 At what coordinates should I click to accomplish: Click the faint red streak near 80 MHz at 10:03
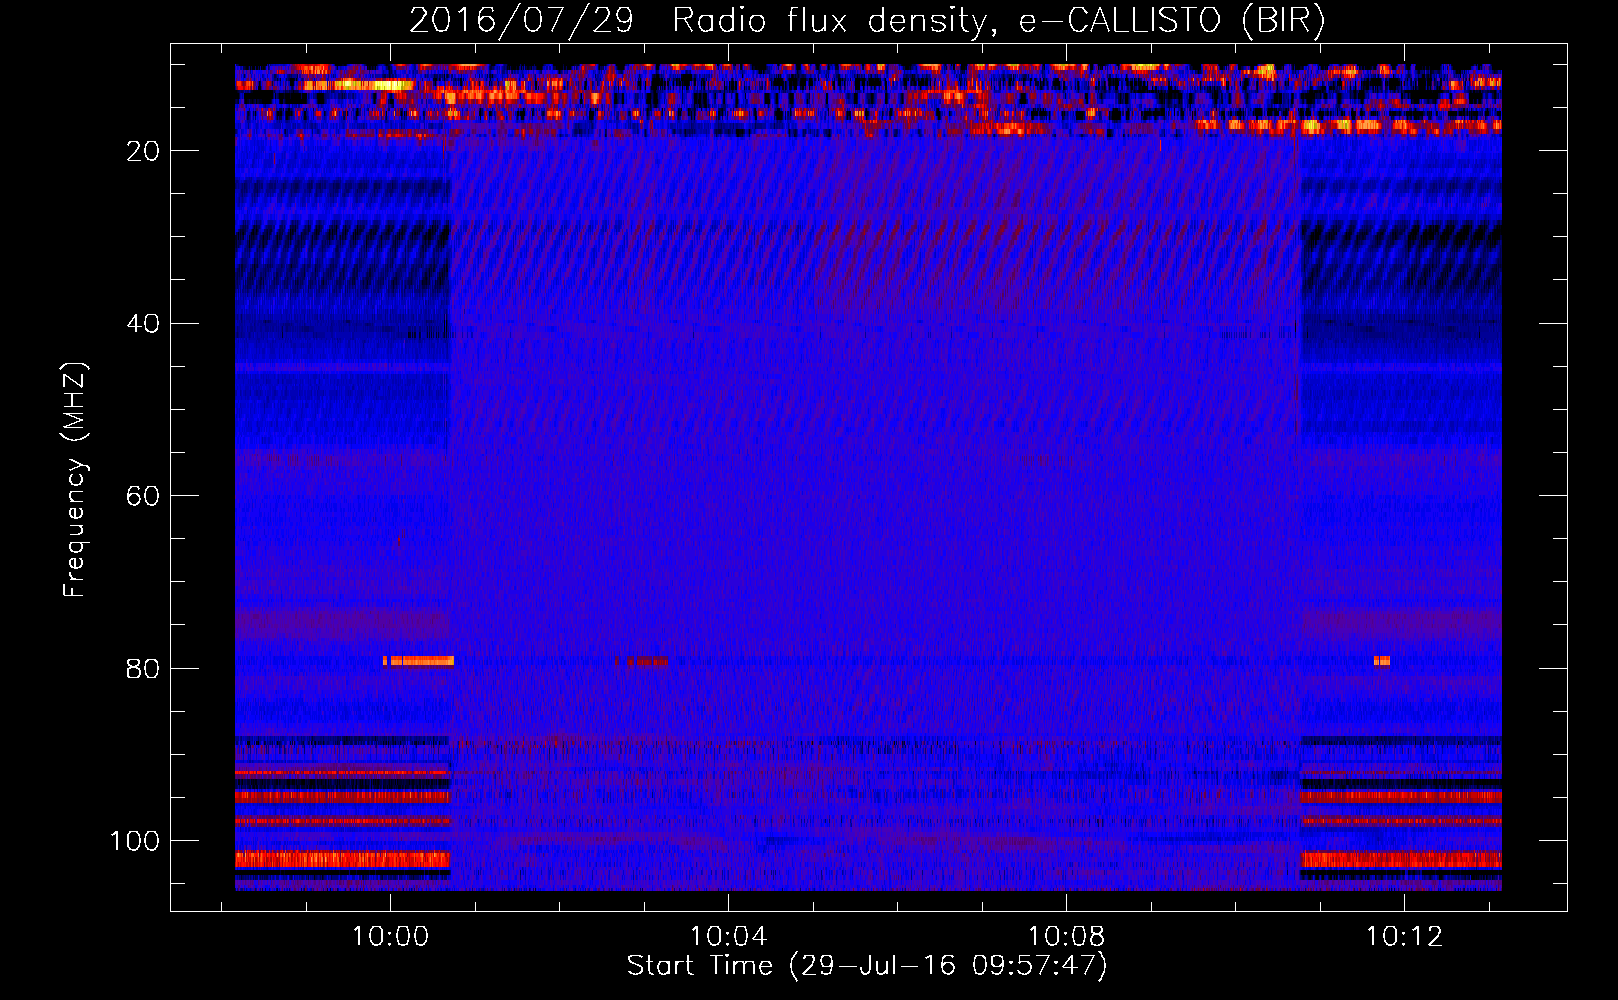pyautogui.click(x=642, y=662)
